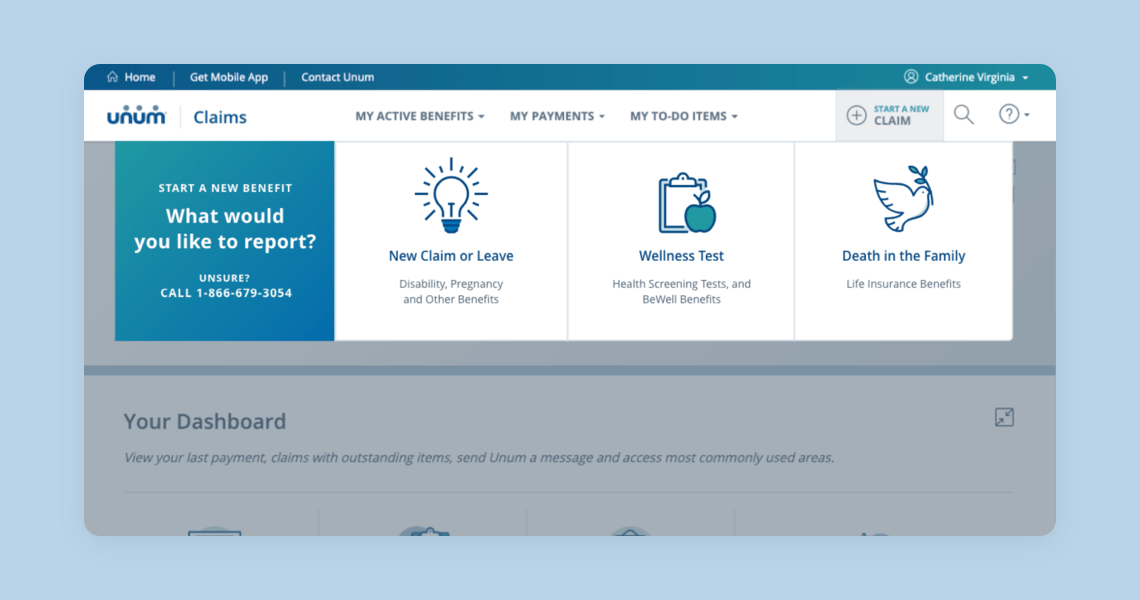Select Death in the Family option
The height and width of the screenshot is (600, 1140).
coord(904,256)
